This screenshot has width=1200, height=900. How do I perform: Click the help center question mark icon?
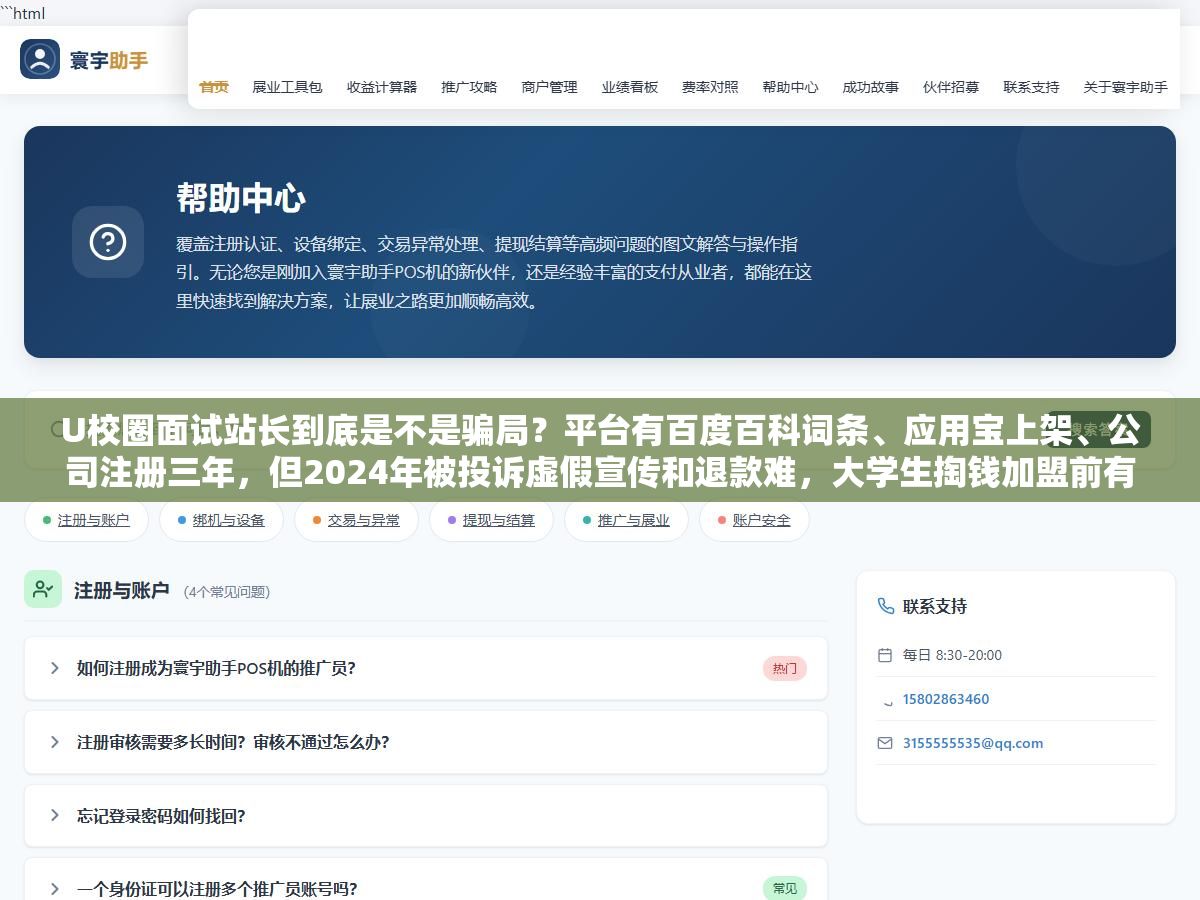108,242
